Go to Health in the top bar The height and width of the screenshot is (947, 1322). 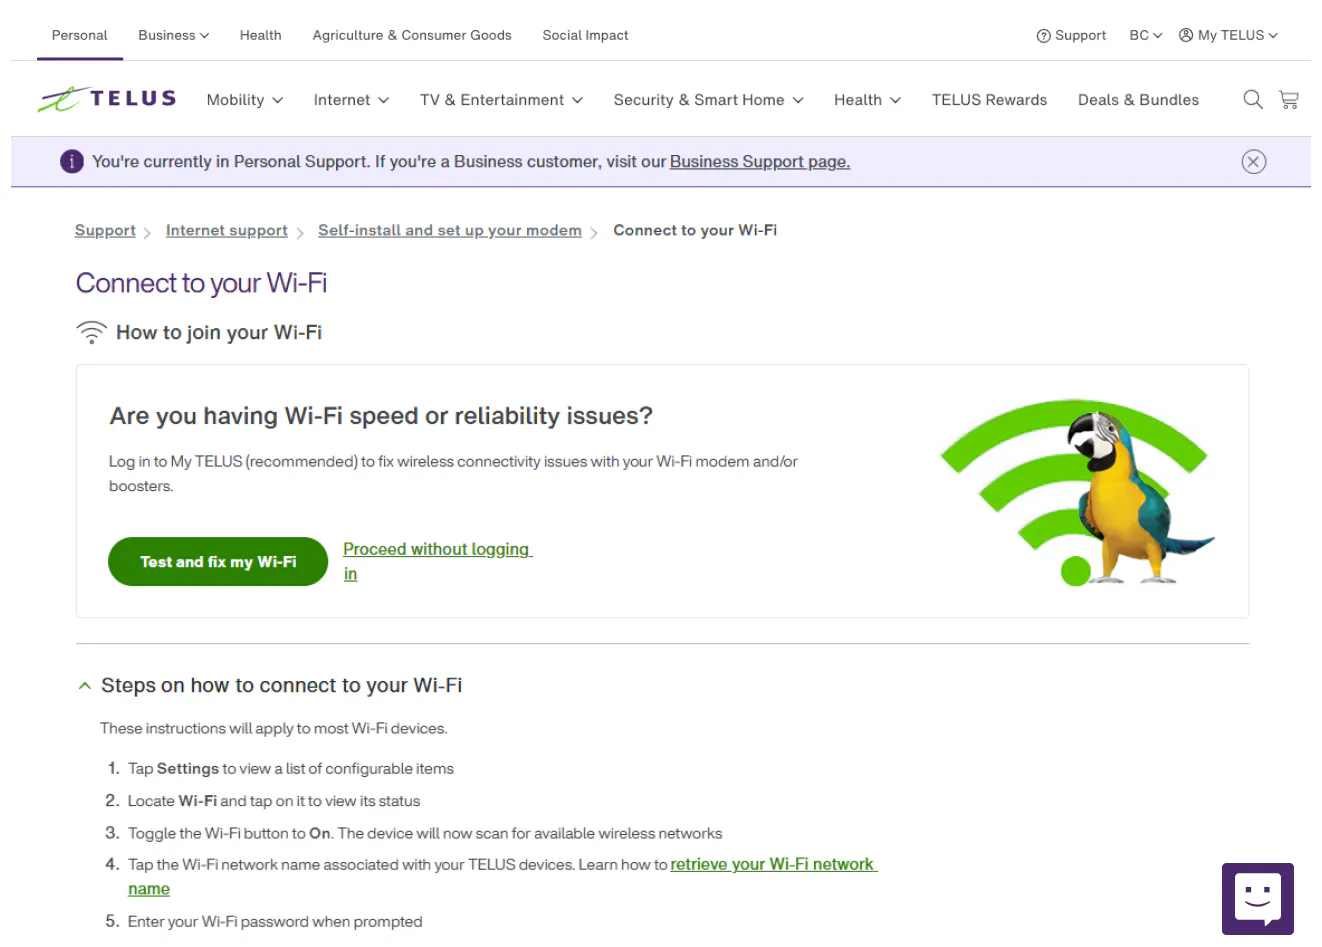260,35
